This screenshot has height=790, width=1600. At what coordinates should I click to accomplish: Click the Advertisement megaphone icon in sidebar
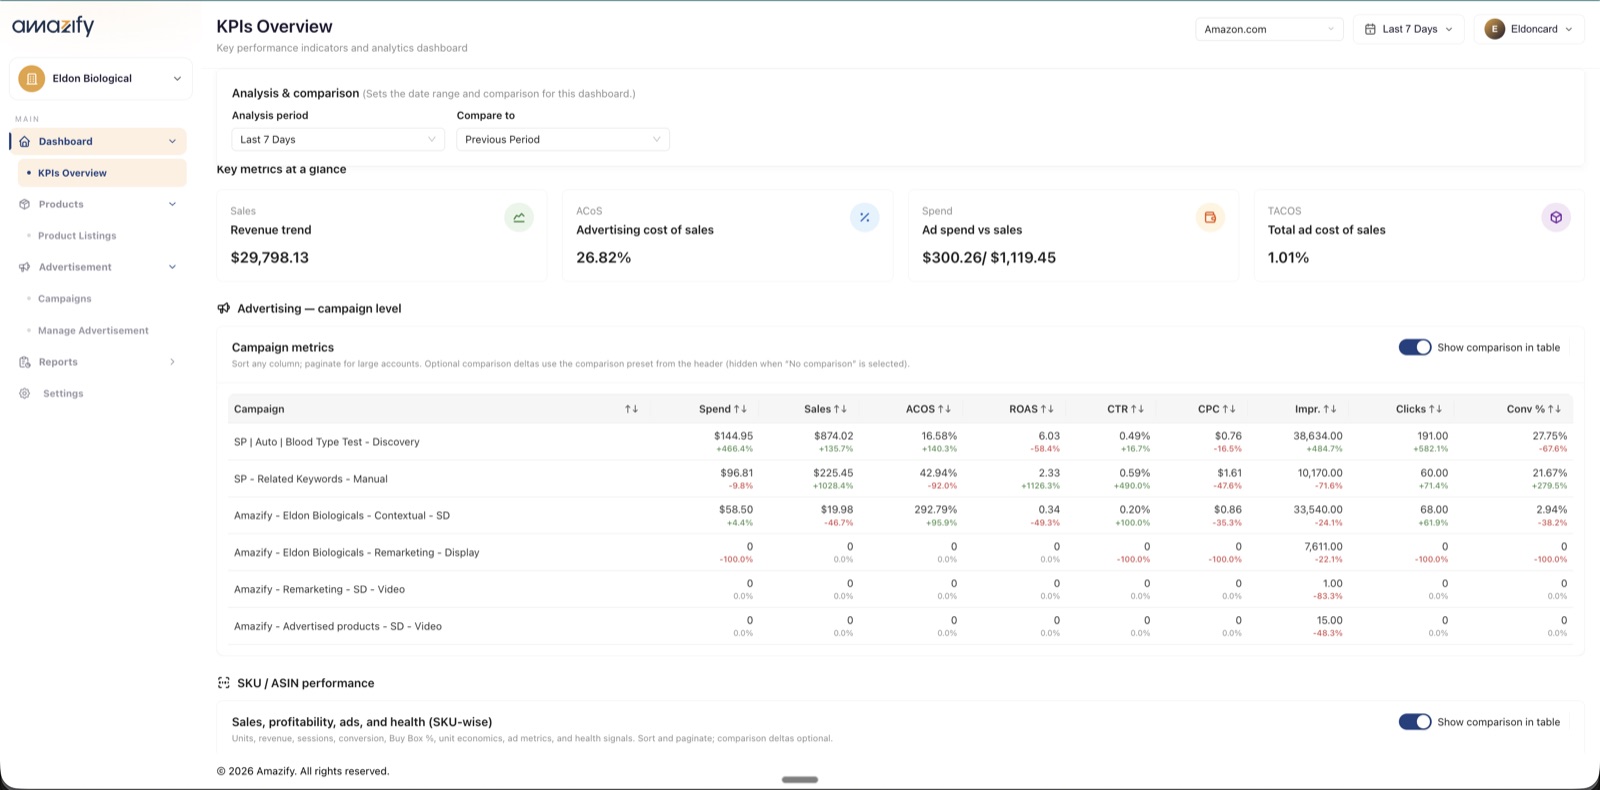click(x=25, y=267)
